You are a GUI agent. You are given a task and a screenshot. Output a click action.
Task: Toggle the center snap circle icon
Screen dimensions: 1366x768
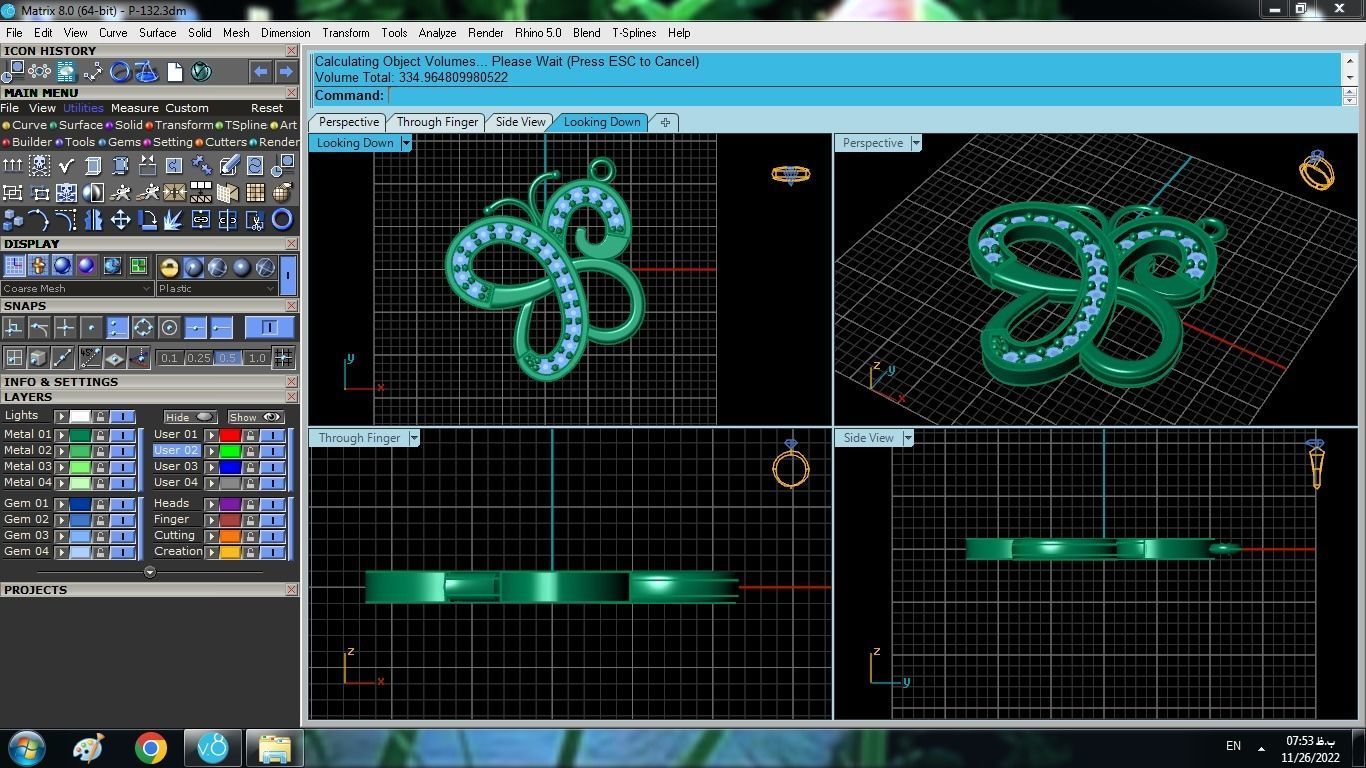pyautogui.click(x=169, y=327)
